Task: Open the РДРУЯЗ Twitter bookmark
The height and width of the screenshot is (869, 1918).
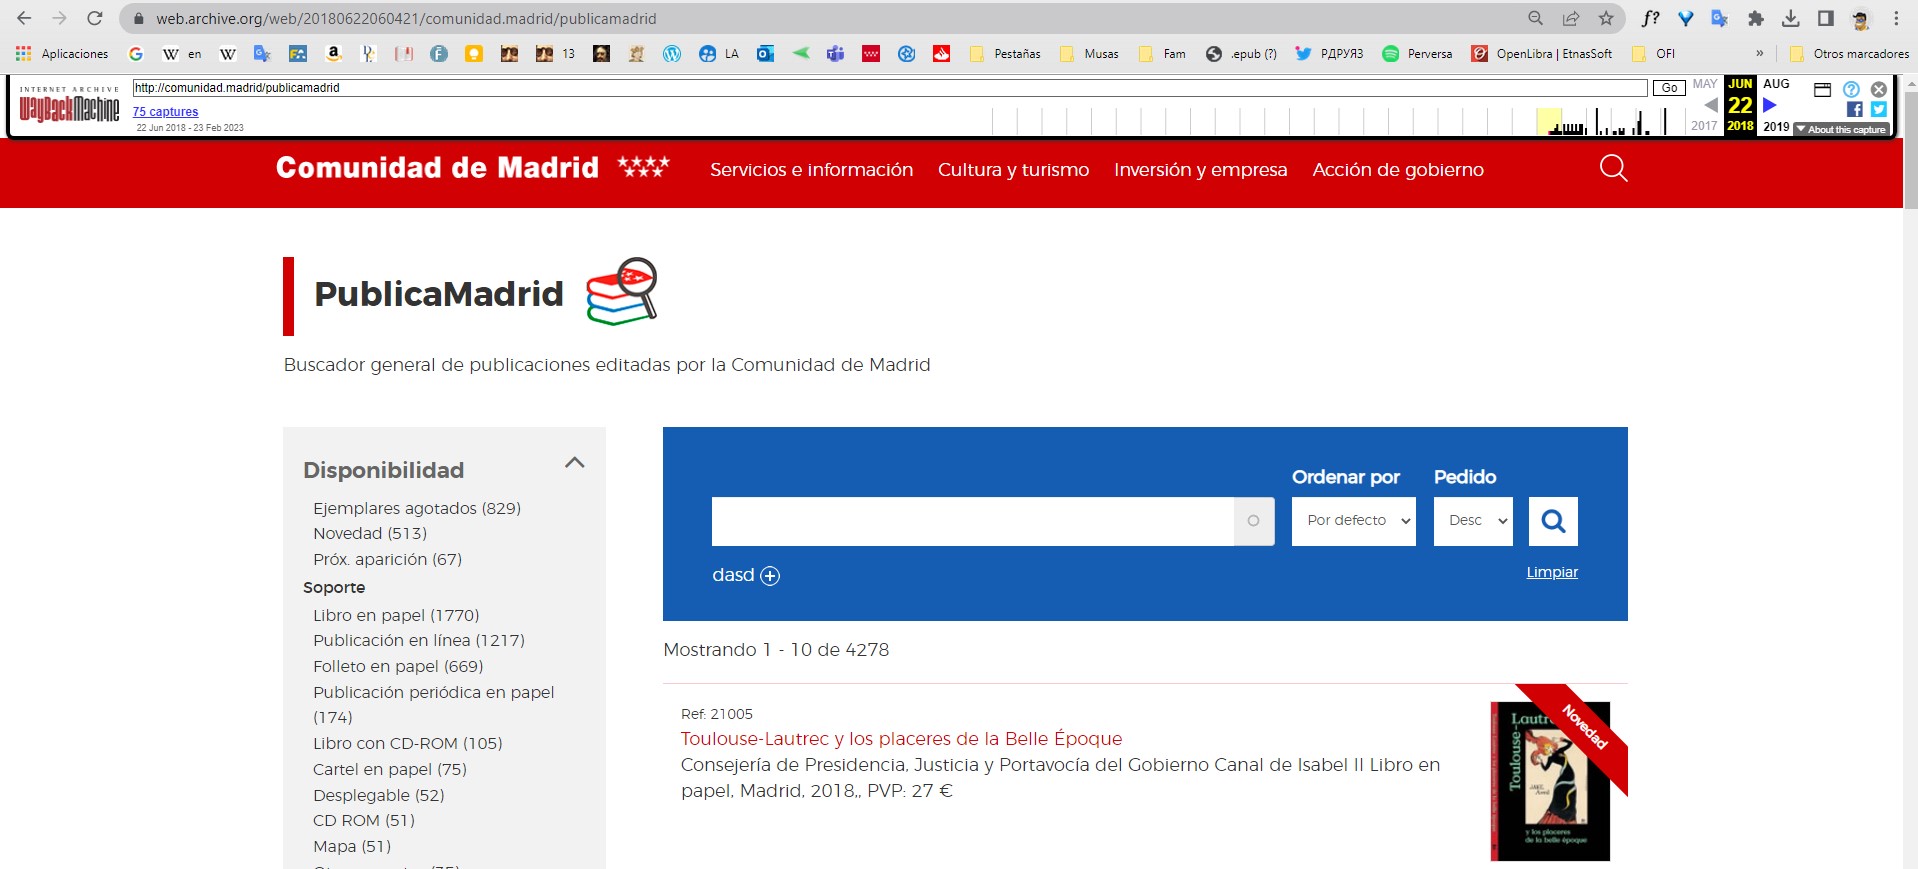Action: tap(1329, 54)
